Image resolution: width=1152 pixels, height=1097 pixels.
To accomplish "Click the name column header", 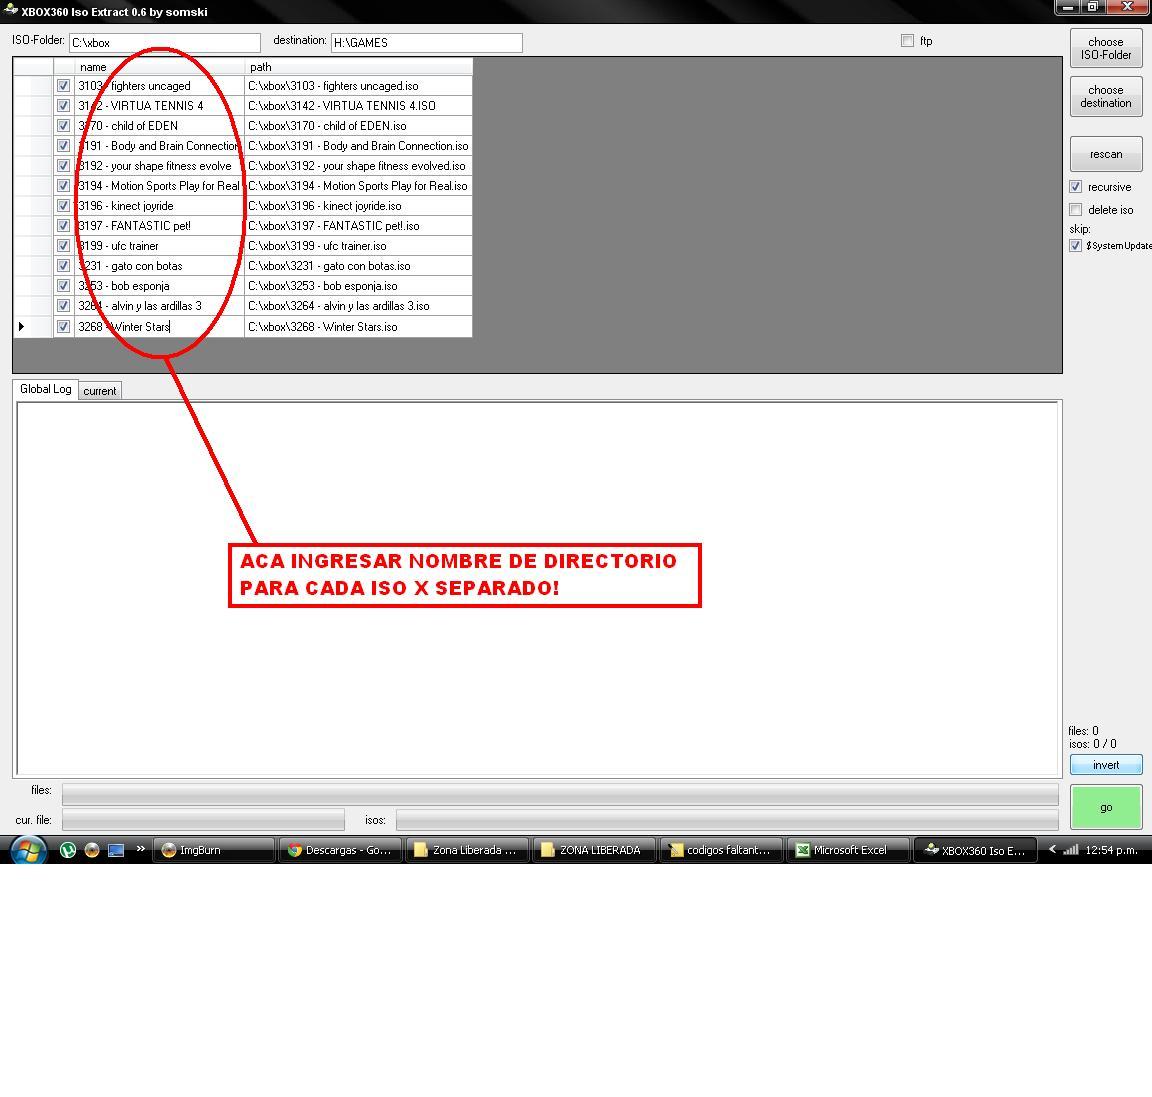I will pyautogui.click(x=159, y=67).
